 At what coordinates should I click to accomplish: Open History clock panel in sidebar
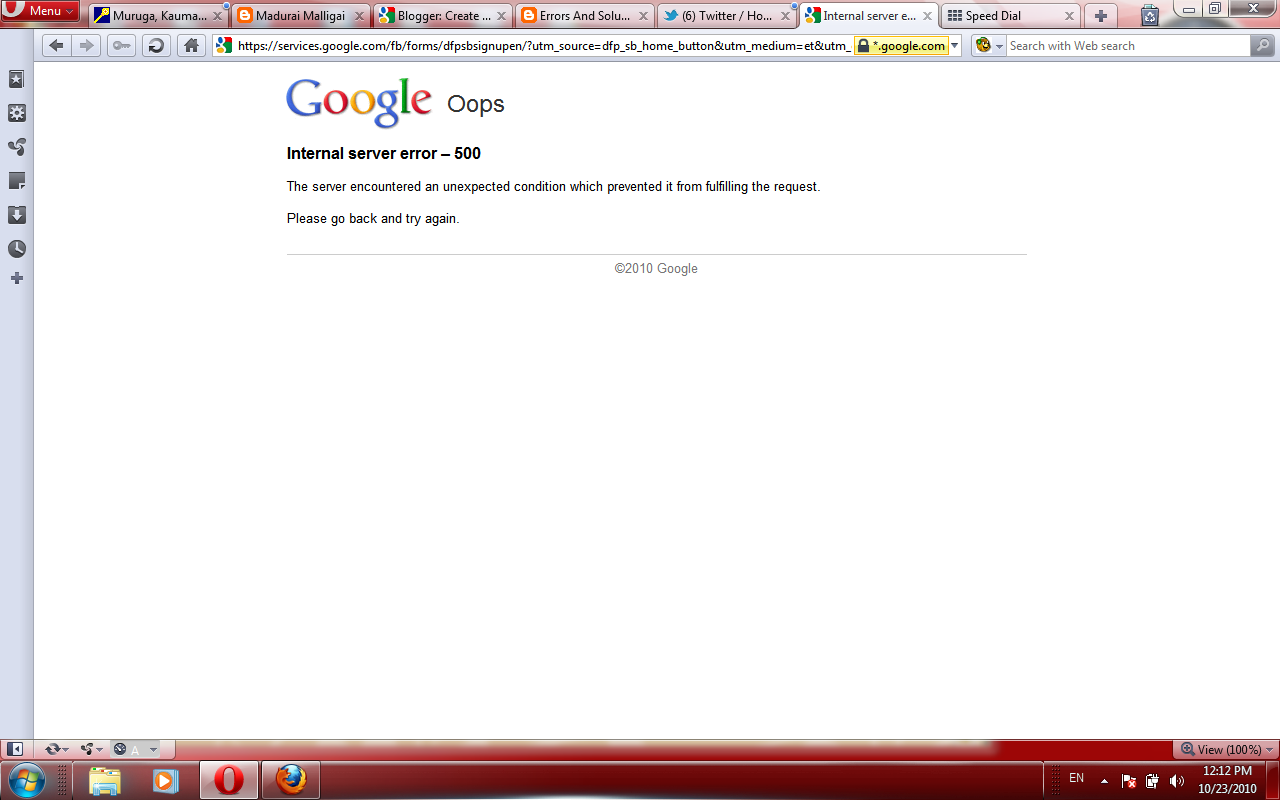coord(17,249)
